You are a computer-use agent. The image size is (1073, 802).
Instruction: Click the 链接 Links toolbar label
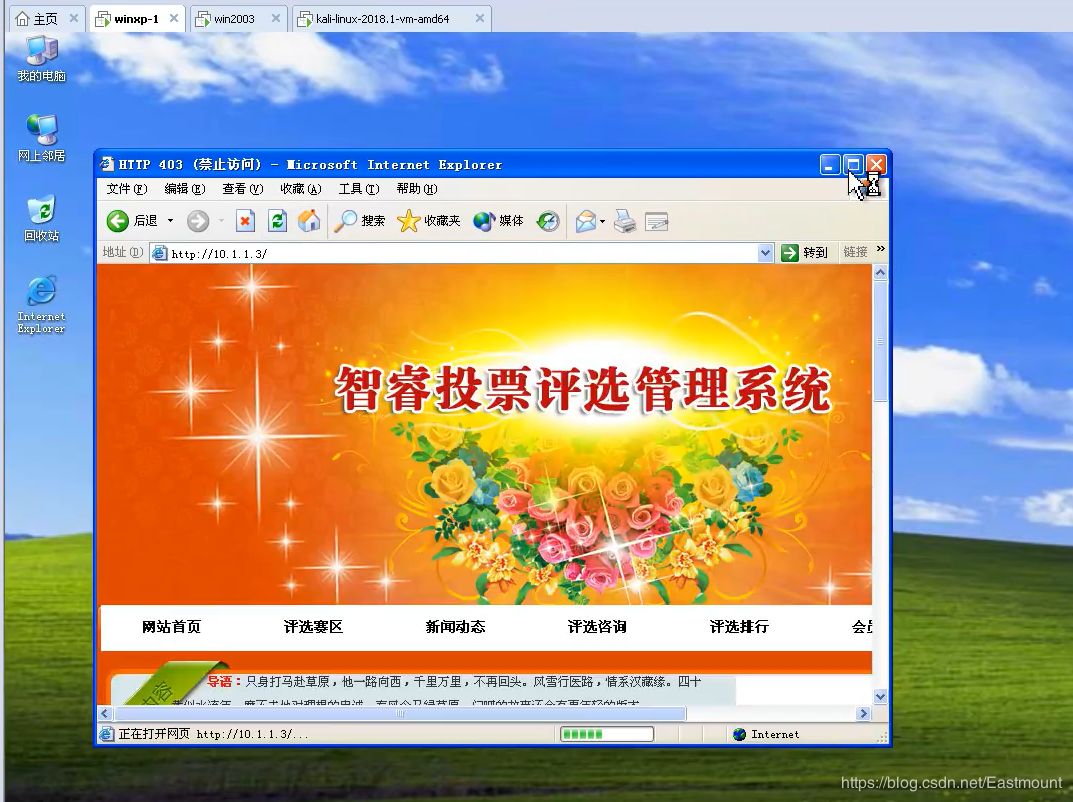pos(855,252)
